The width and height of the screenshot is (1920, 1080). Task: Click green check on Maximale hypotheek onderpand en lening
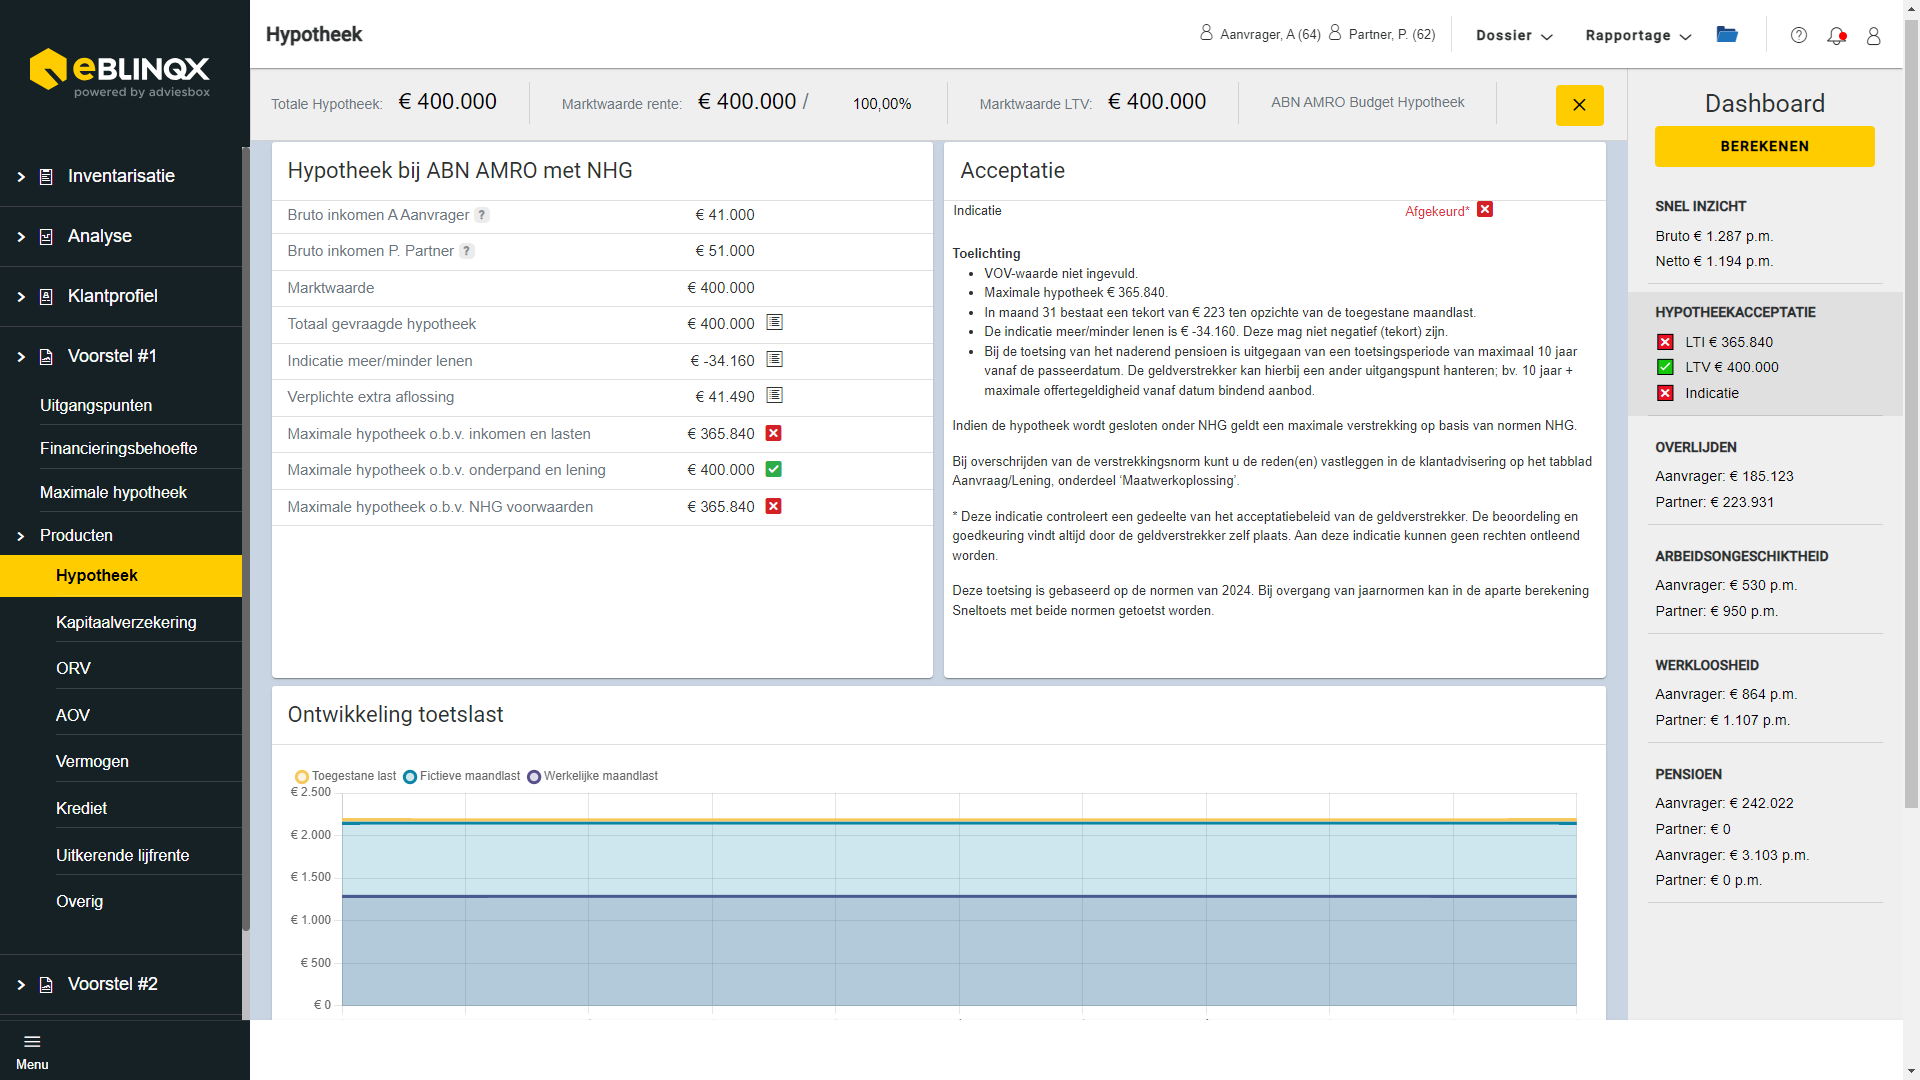coord(774,469)
